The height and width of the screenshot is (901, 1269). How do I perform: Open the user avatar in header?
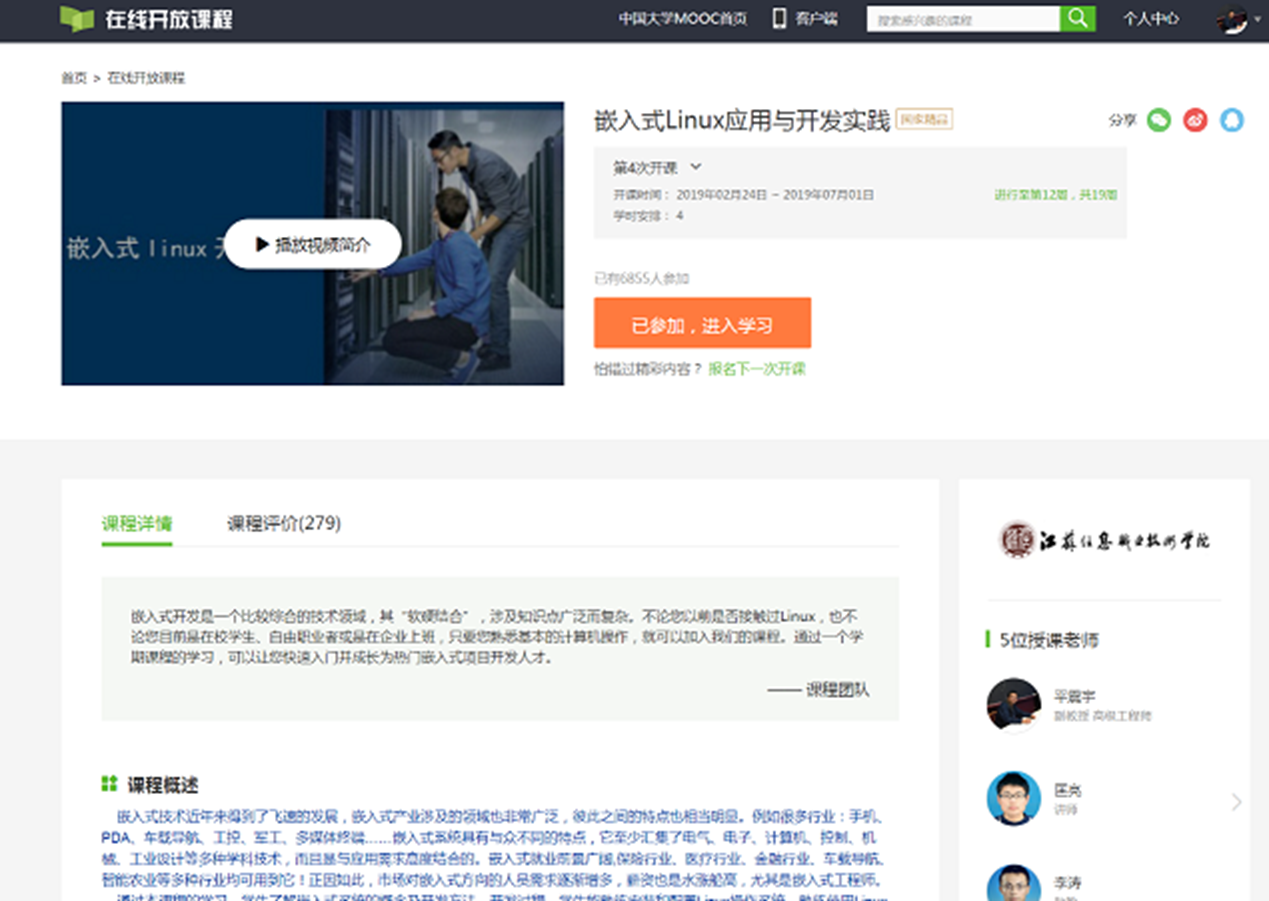tap(1231, 19)
